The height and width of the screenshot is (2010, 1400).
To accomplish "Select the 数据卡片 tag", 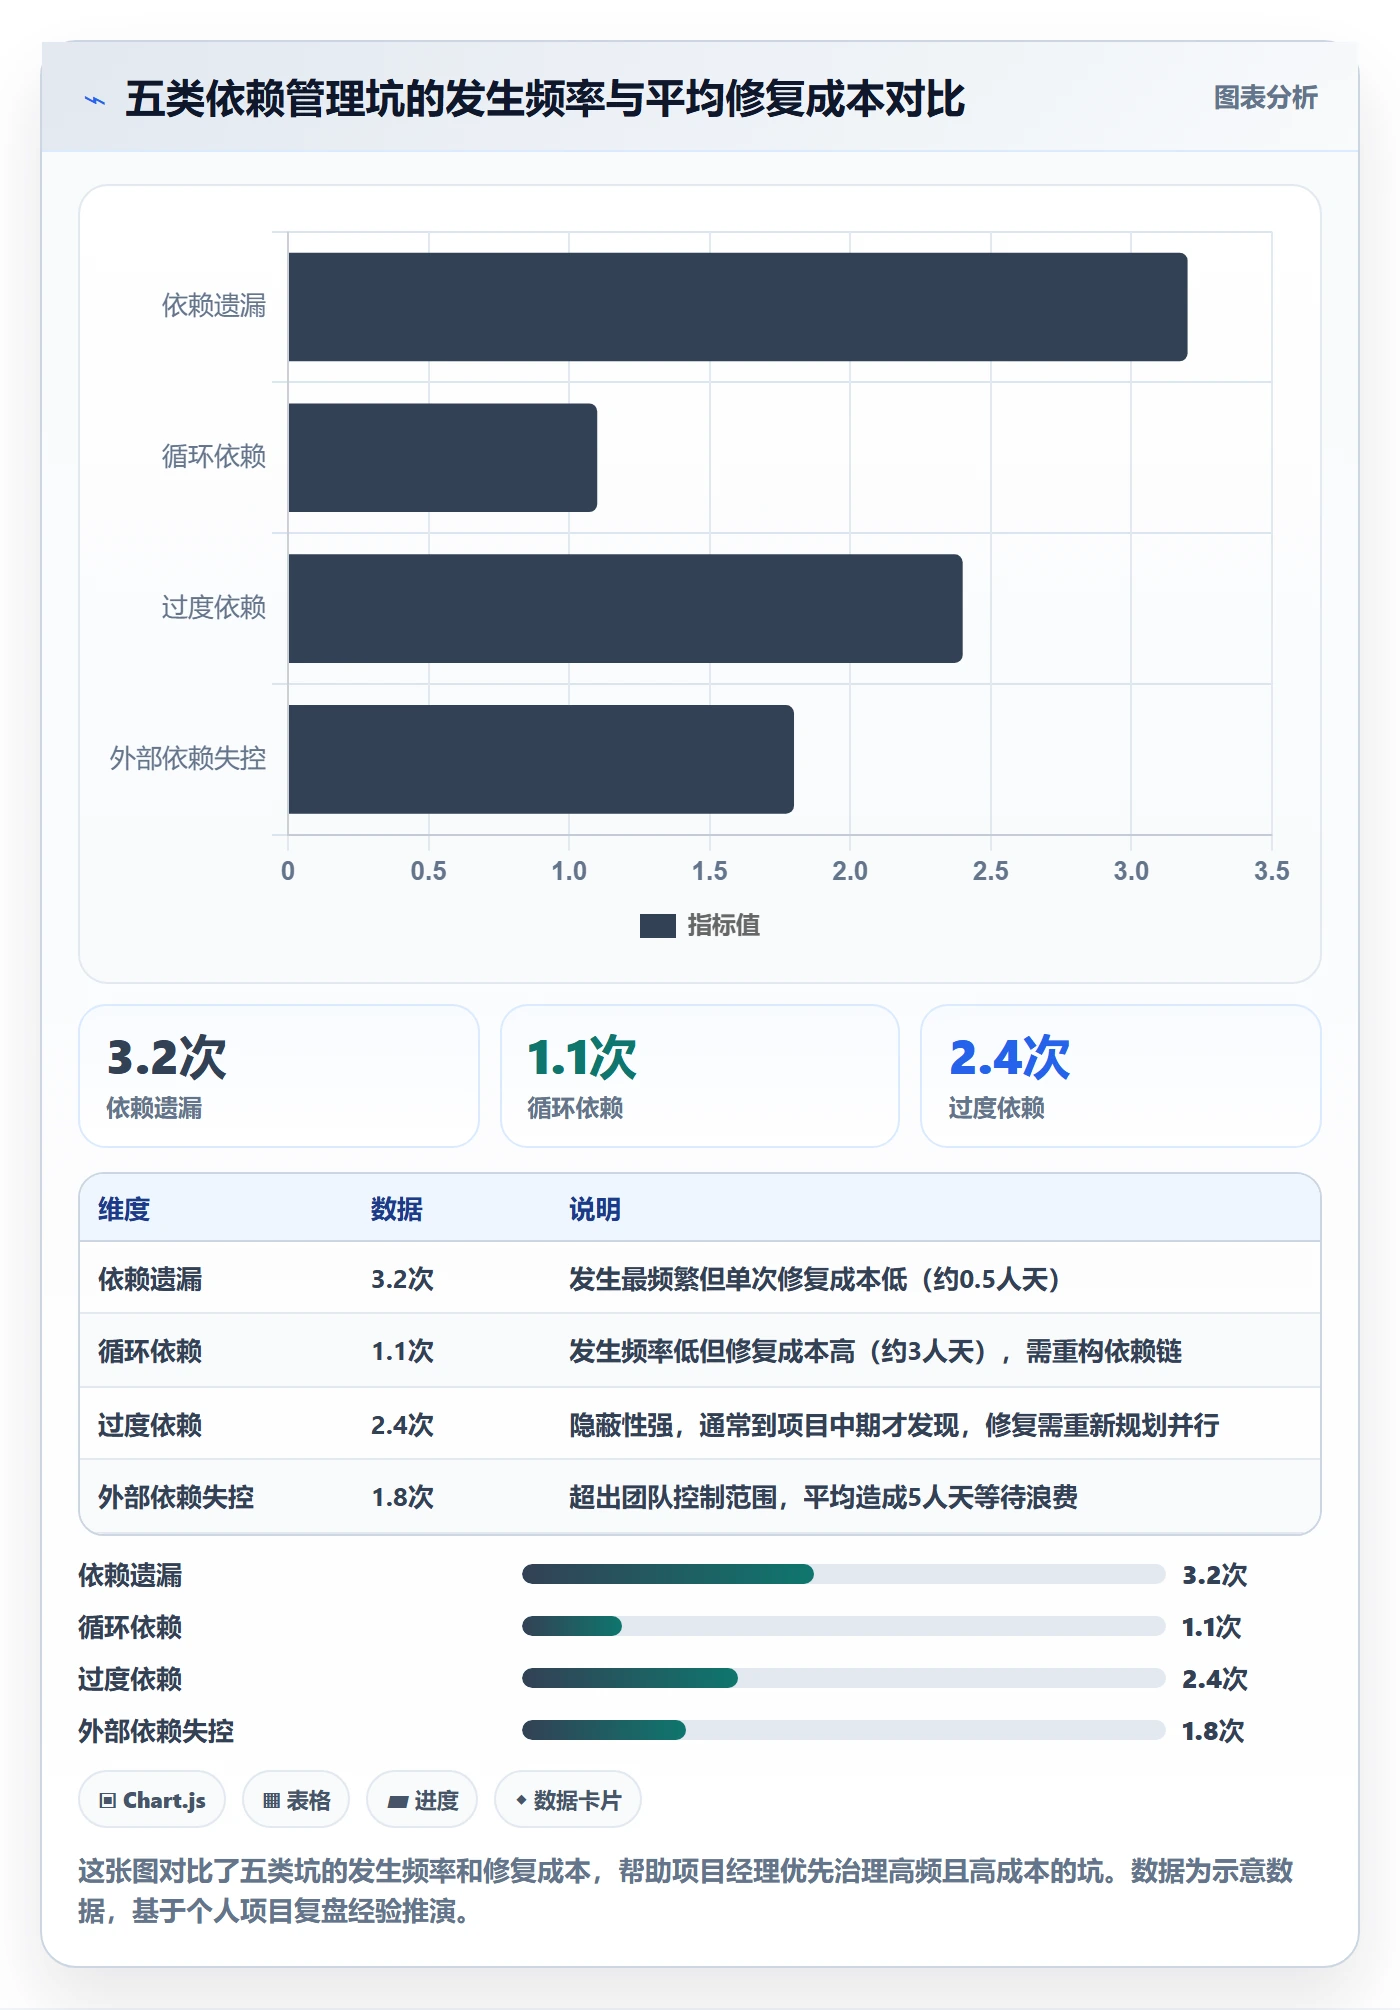I will [568, 1800].
